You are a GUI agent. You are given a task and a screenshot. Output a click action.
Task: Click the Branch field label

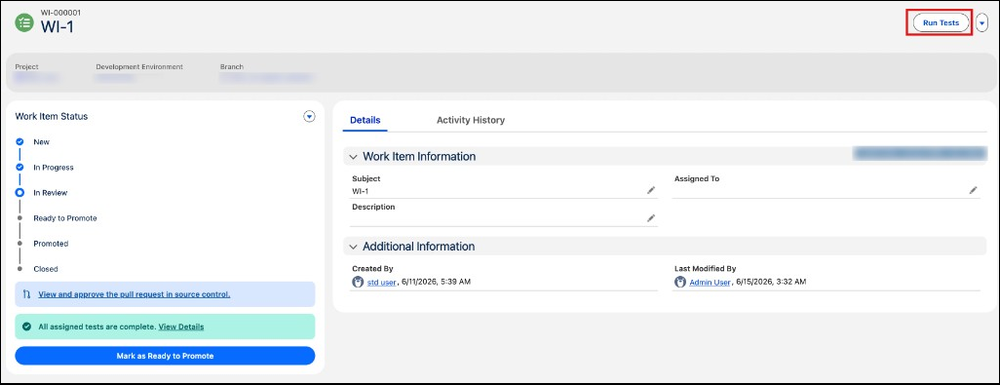(232, 66)
